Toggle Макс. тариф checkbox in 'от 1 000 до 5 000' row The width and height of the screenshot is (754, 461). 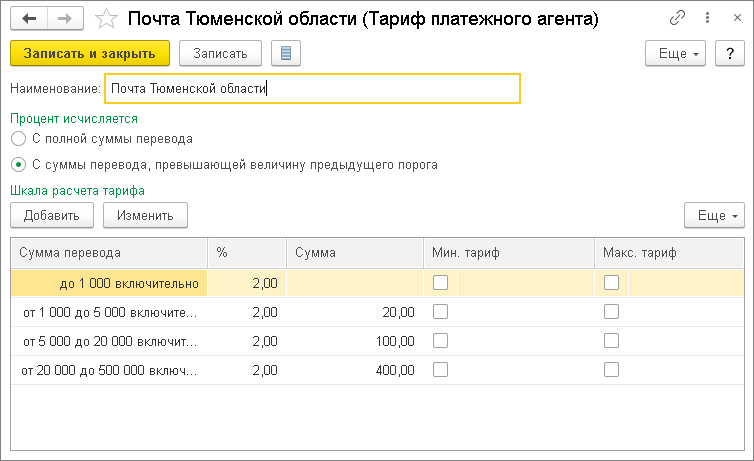click(611, 312)
